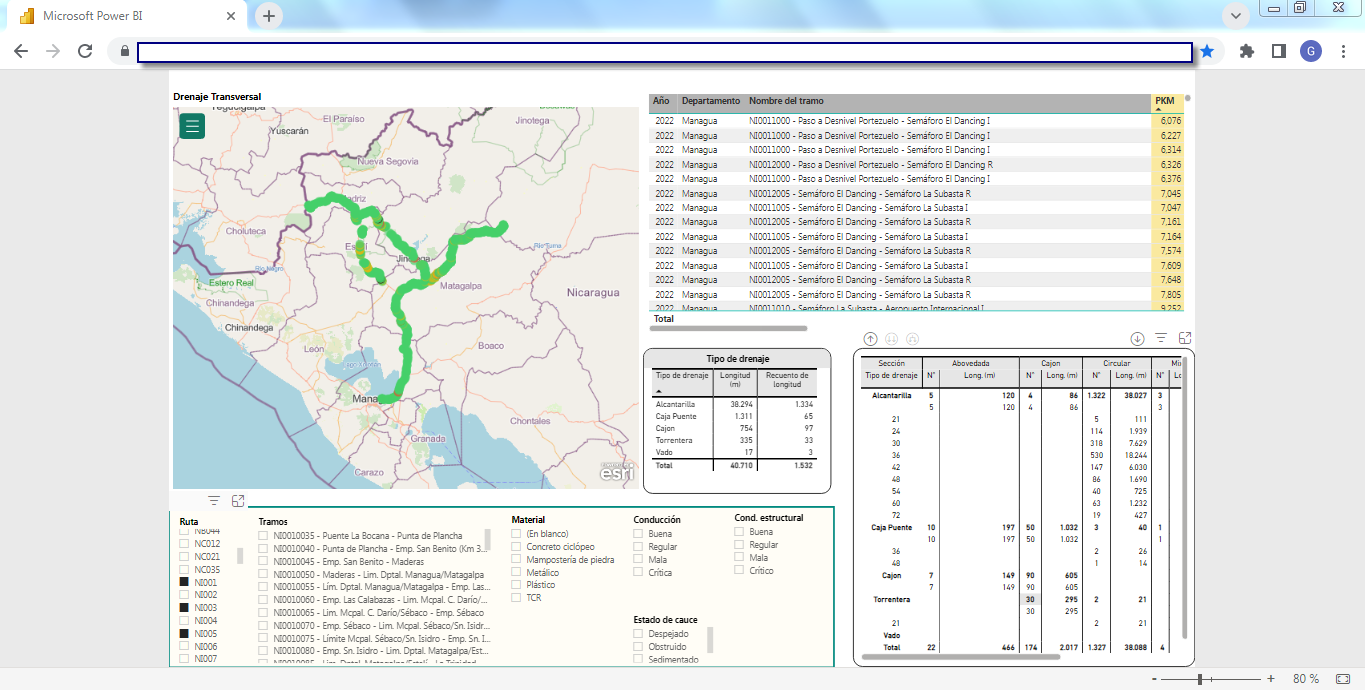Click the fit to page icon
This screenshot has width=1365, height=690.
point(1345,679)
